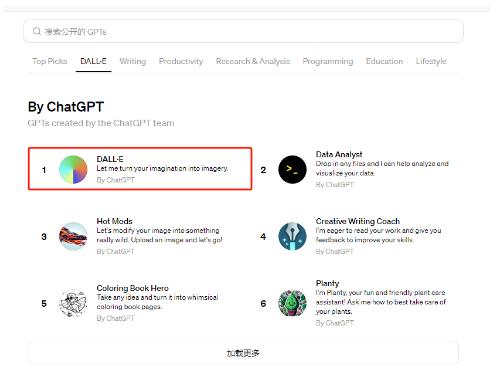Open the Coloring Book Hero sketch icon

(x=73, y=303)
